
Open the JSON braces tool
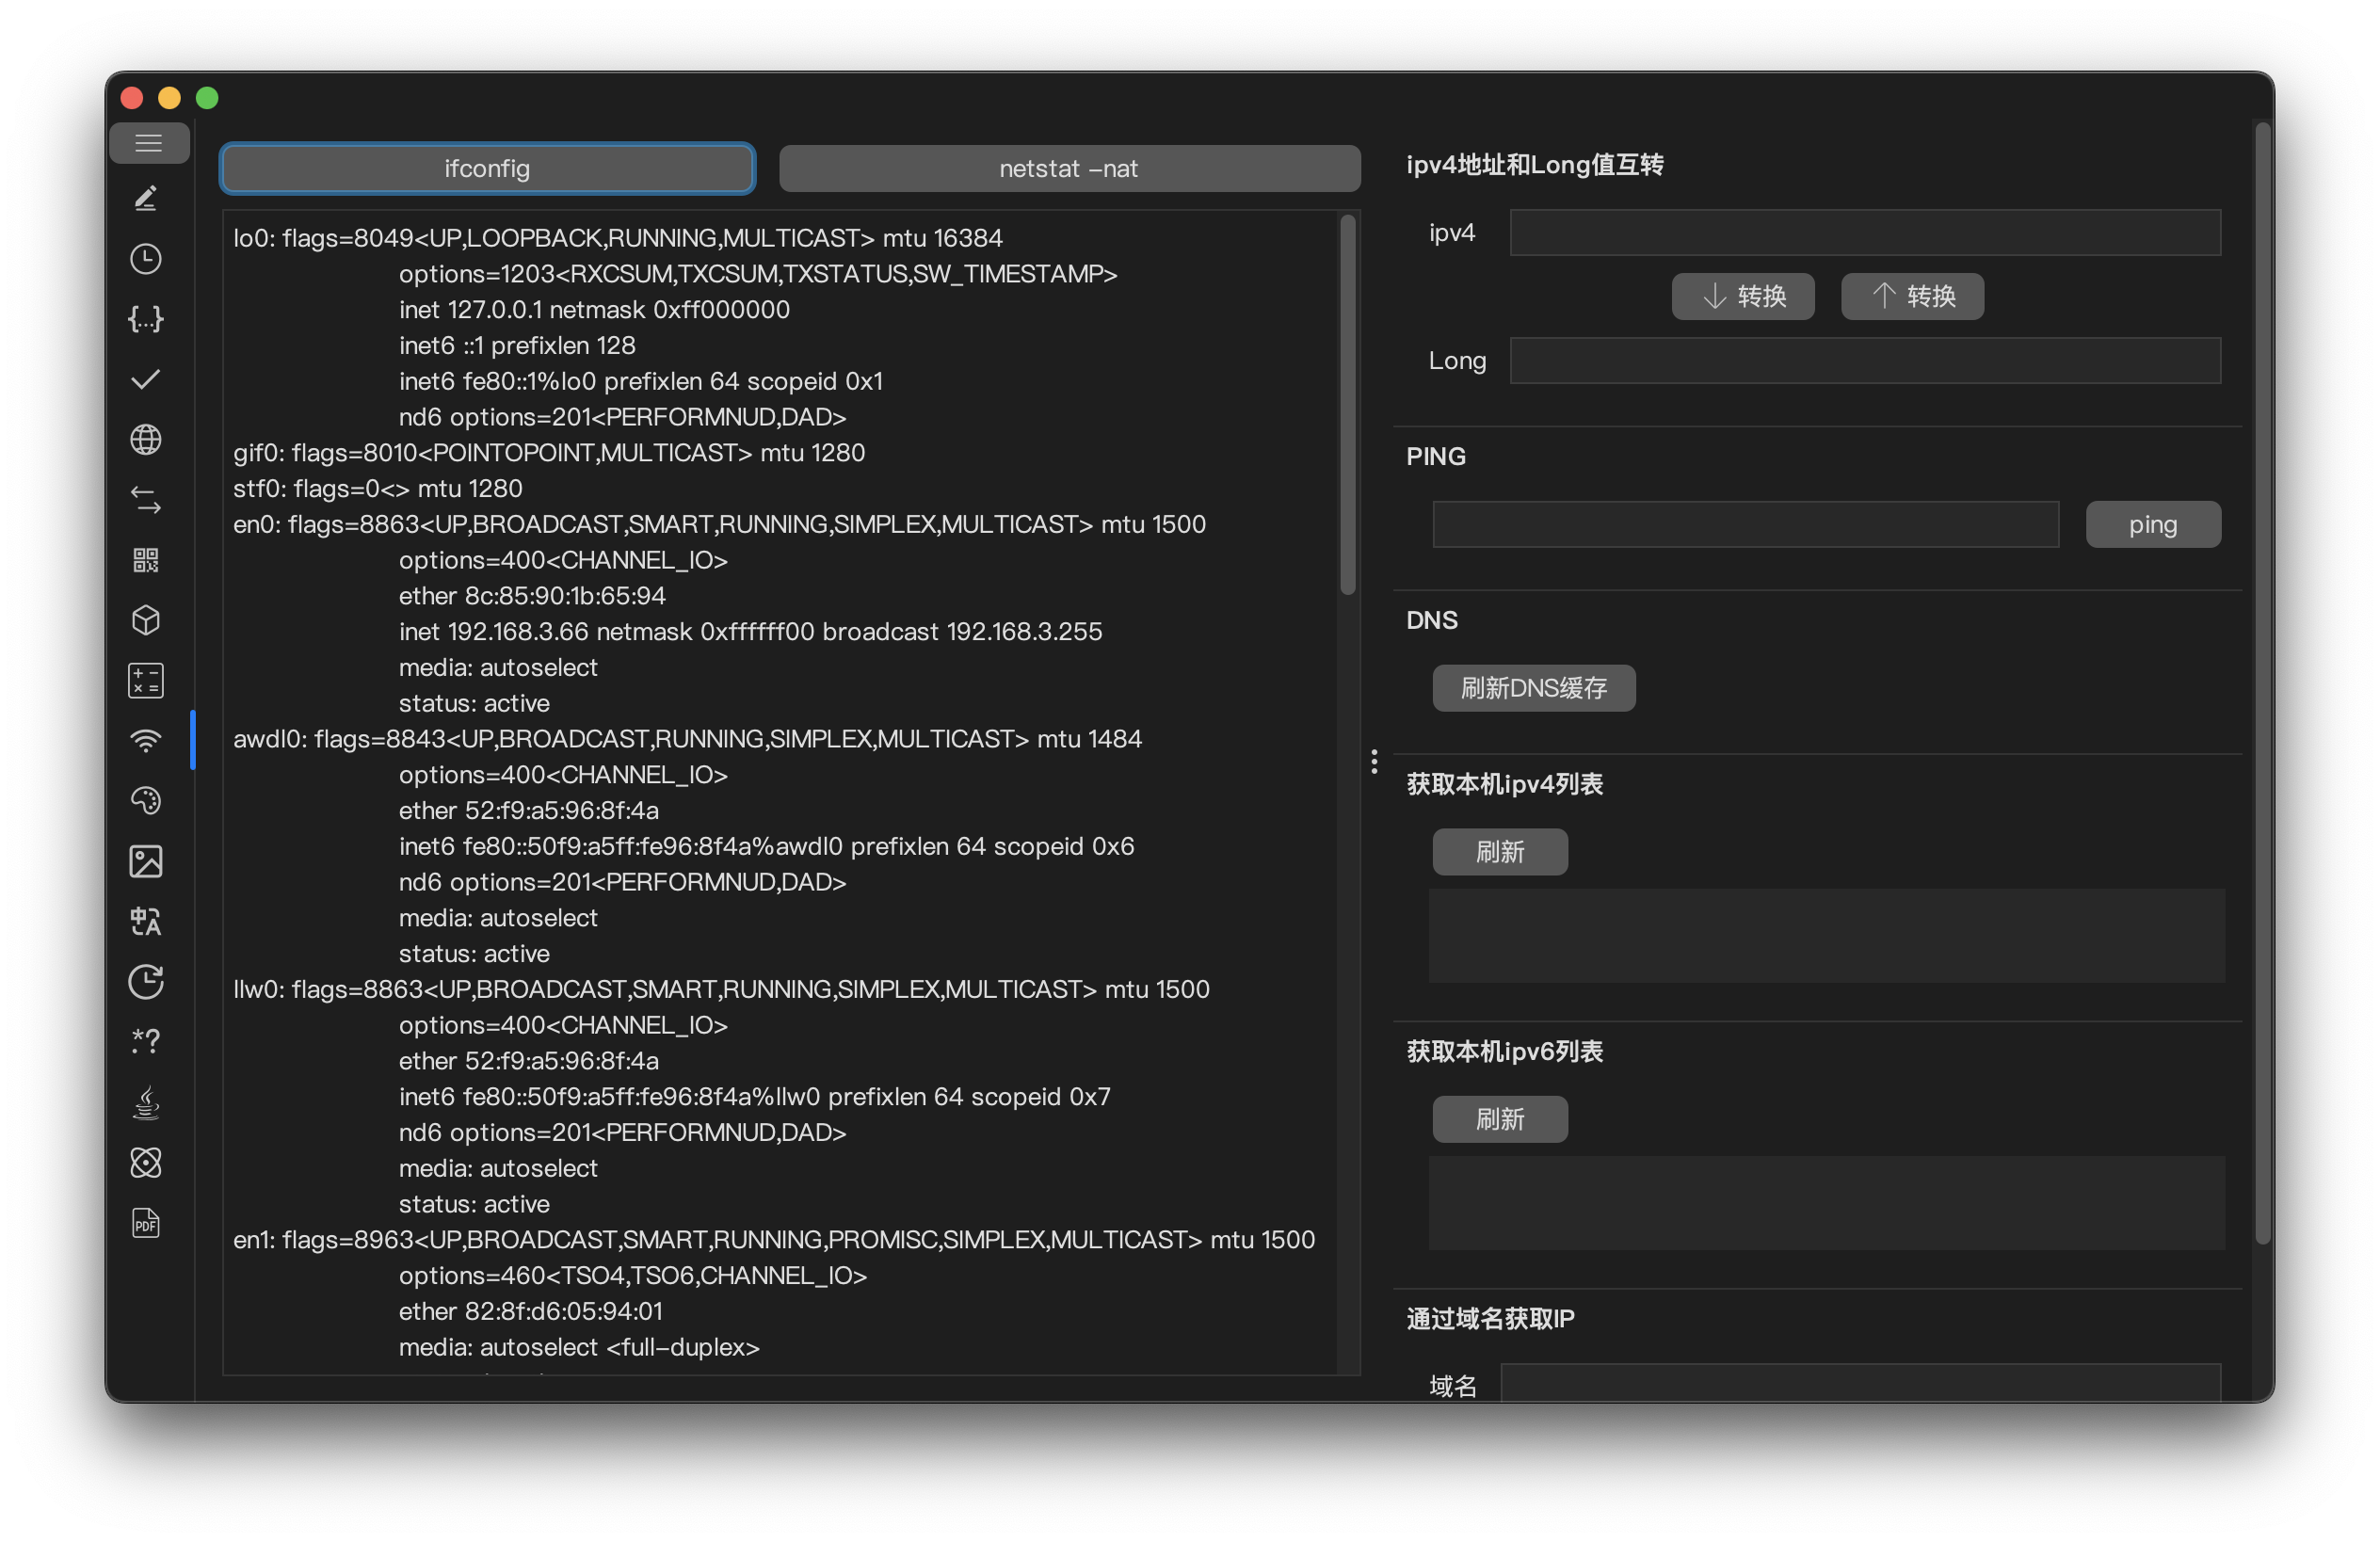tap(146, 319)
